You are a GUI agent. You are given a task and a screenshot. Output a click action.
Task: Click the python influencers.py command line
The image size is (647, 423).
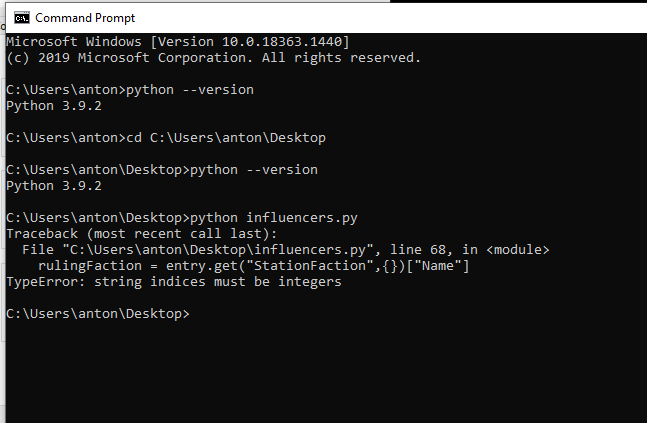coord(182,218)
